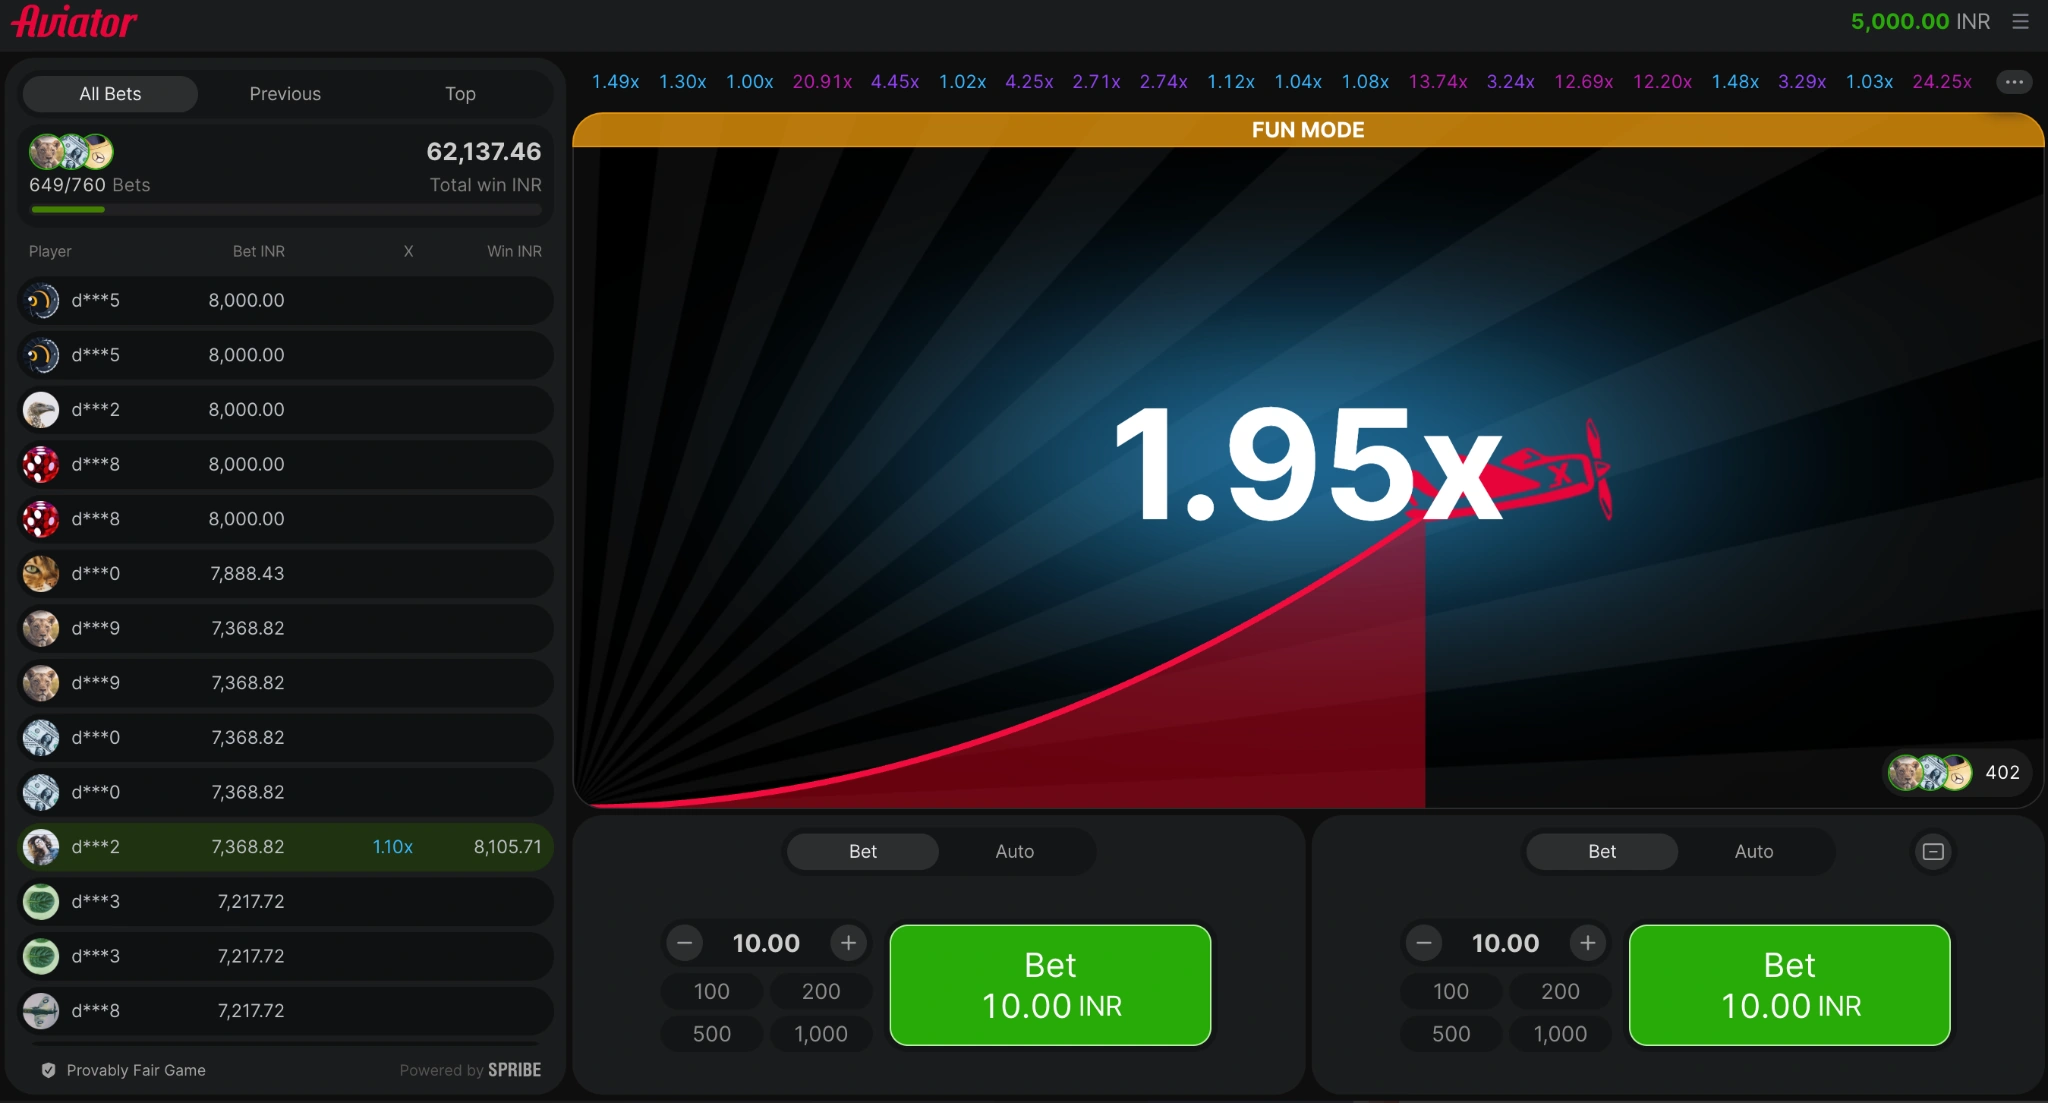Set right bet to 200 preset
Screen dimensions: 2048x1103
tap(1560, 991)
